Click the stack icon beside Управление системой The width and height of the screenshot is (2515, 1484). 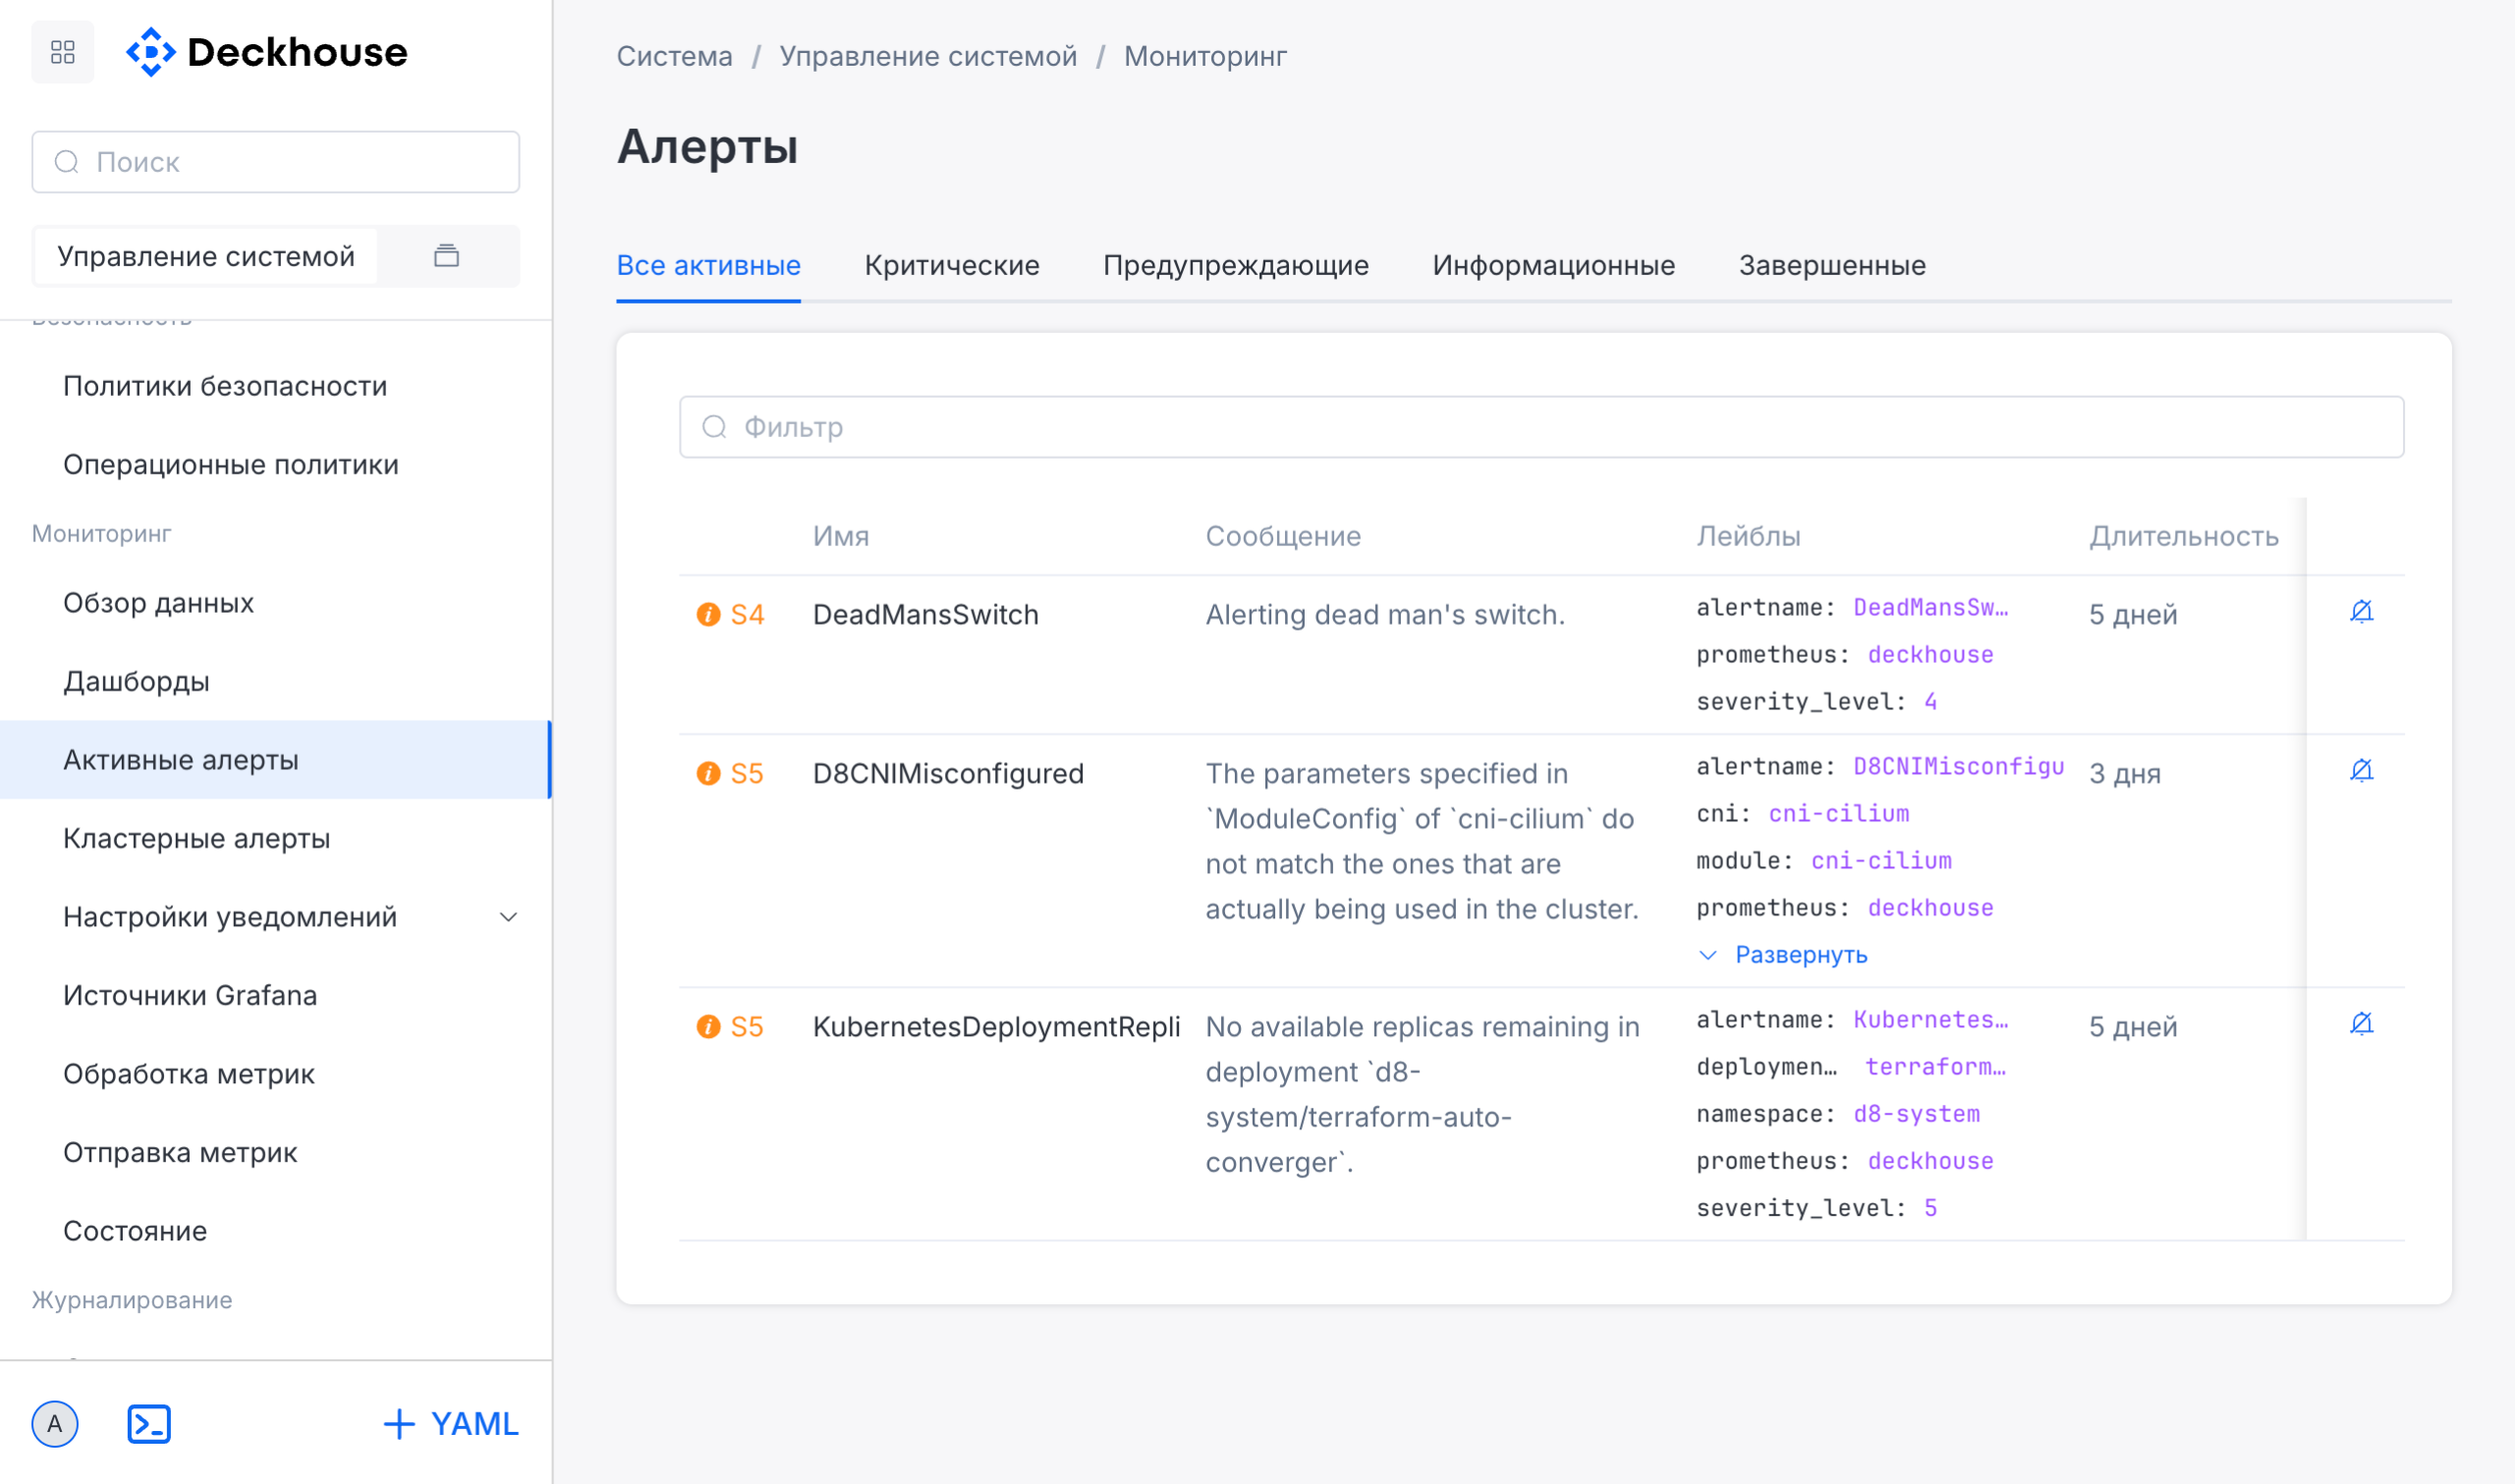pyautogui.click(x=446, y=256)
